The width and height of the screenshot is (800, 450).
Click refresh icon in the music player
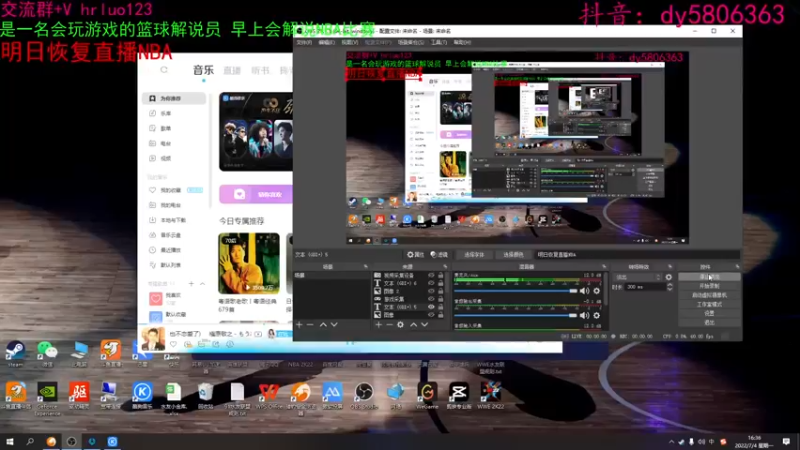tap(164, 70)
